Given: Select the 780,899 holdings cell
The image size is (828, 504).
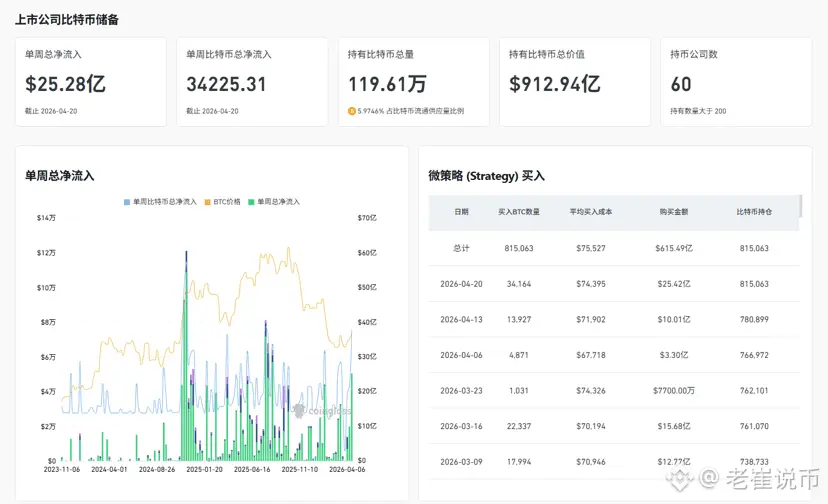Looking at the screenshot, I should click(x=754, y=320).
